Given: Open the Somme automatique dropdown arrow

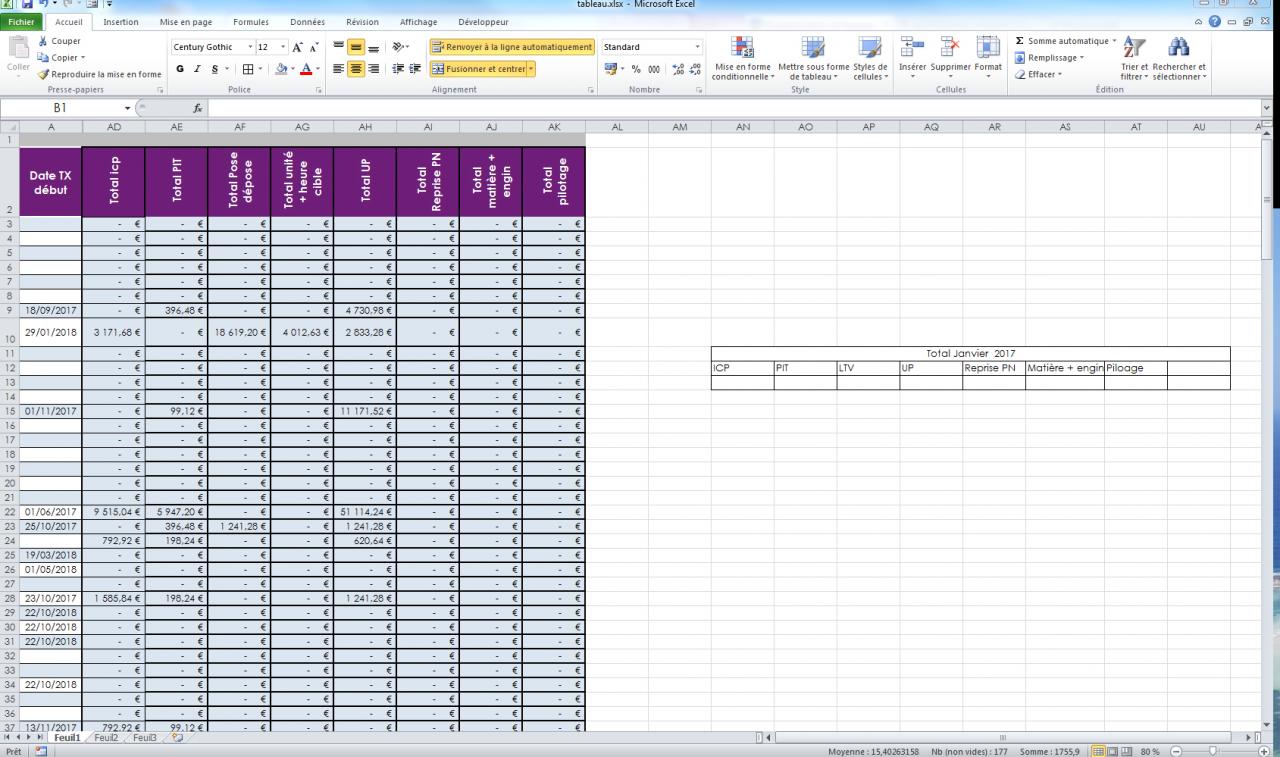Looking at the screenshot, I should (x=1112, y=41).
